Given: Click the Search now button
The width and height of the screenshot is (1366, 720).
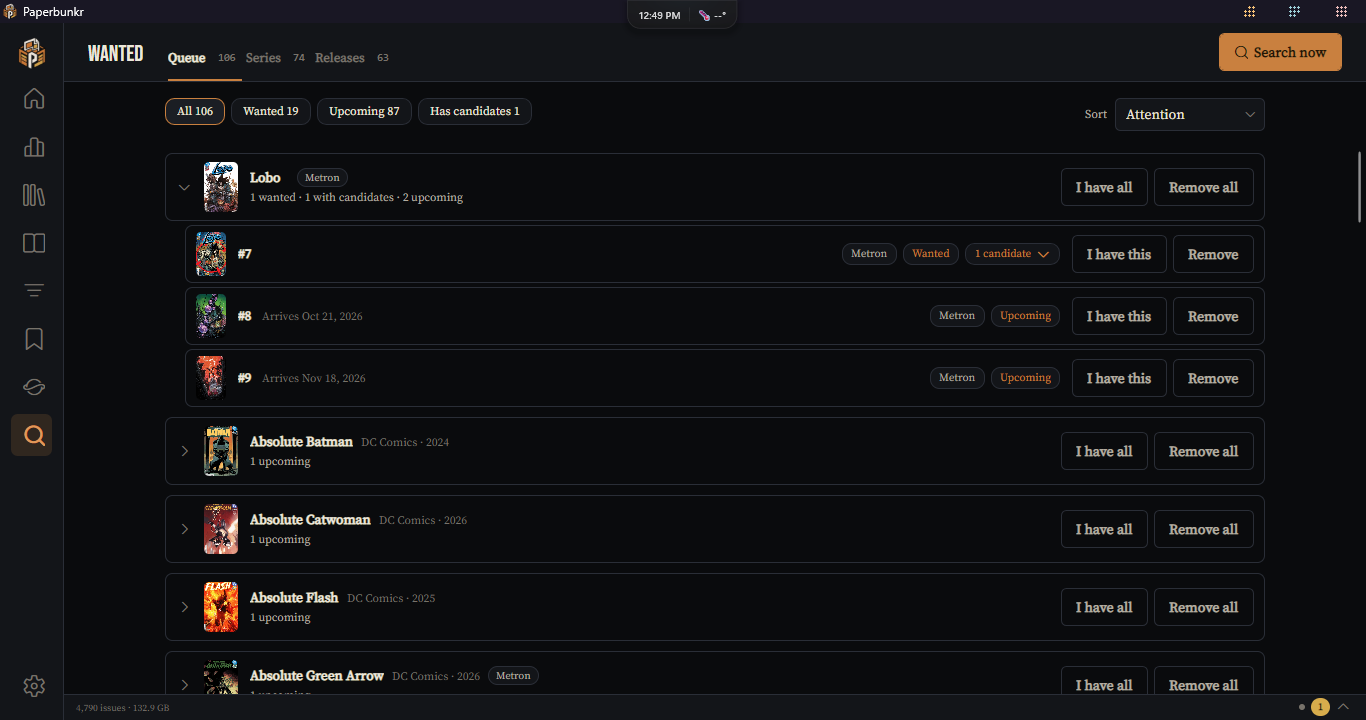Looking at the screenshot, I should (1280, 52).
